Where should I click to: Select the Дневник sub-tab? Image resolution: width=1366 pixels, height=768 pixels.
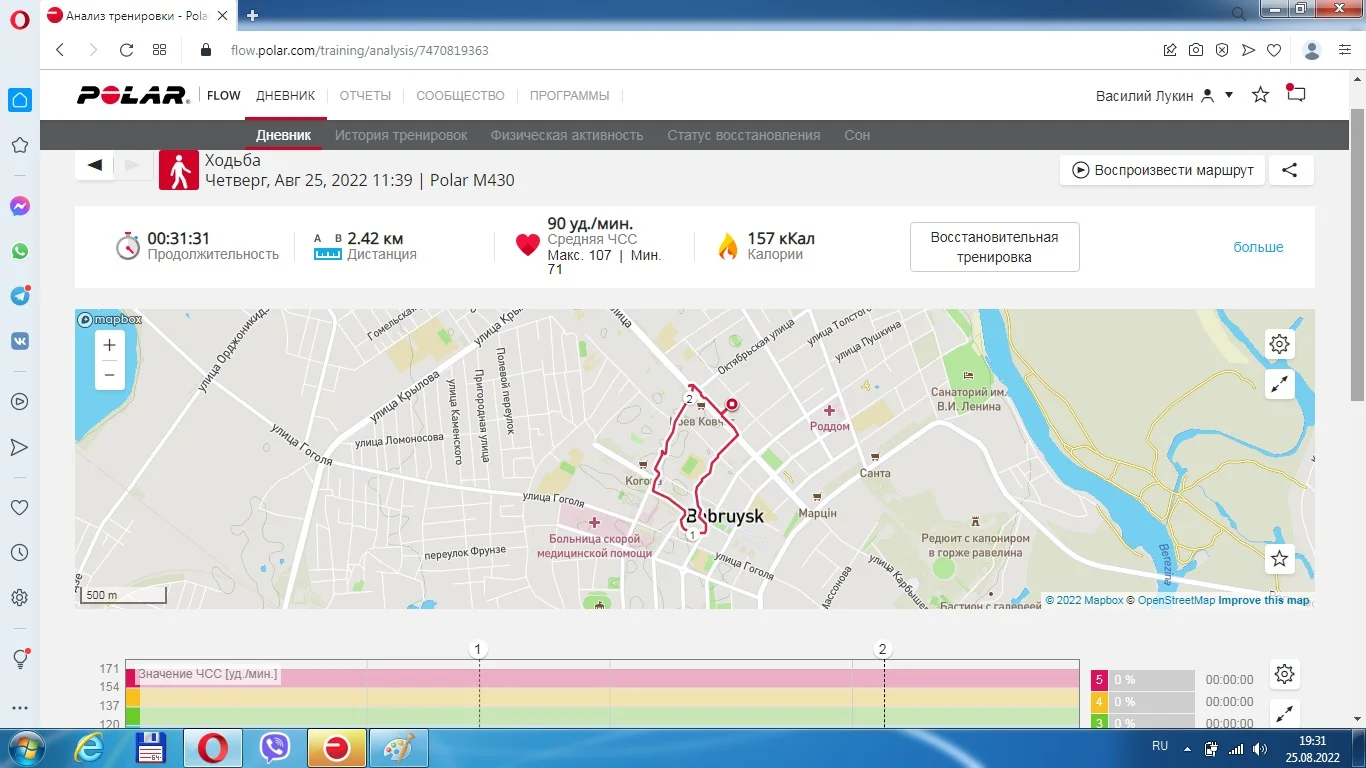coord(284,135)
